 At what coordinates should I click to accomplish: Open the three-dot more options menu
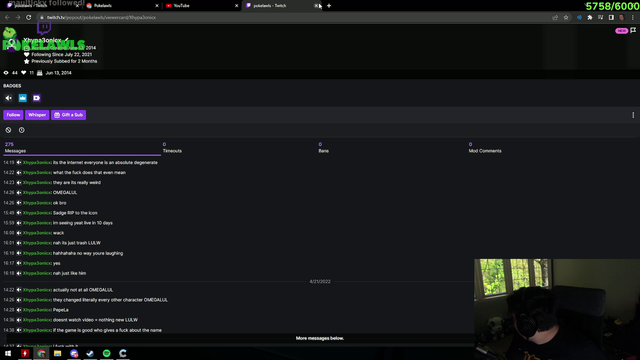633,115
